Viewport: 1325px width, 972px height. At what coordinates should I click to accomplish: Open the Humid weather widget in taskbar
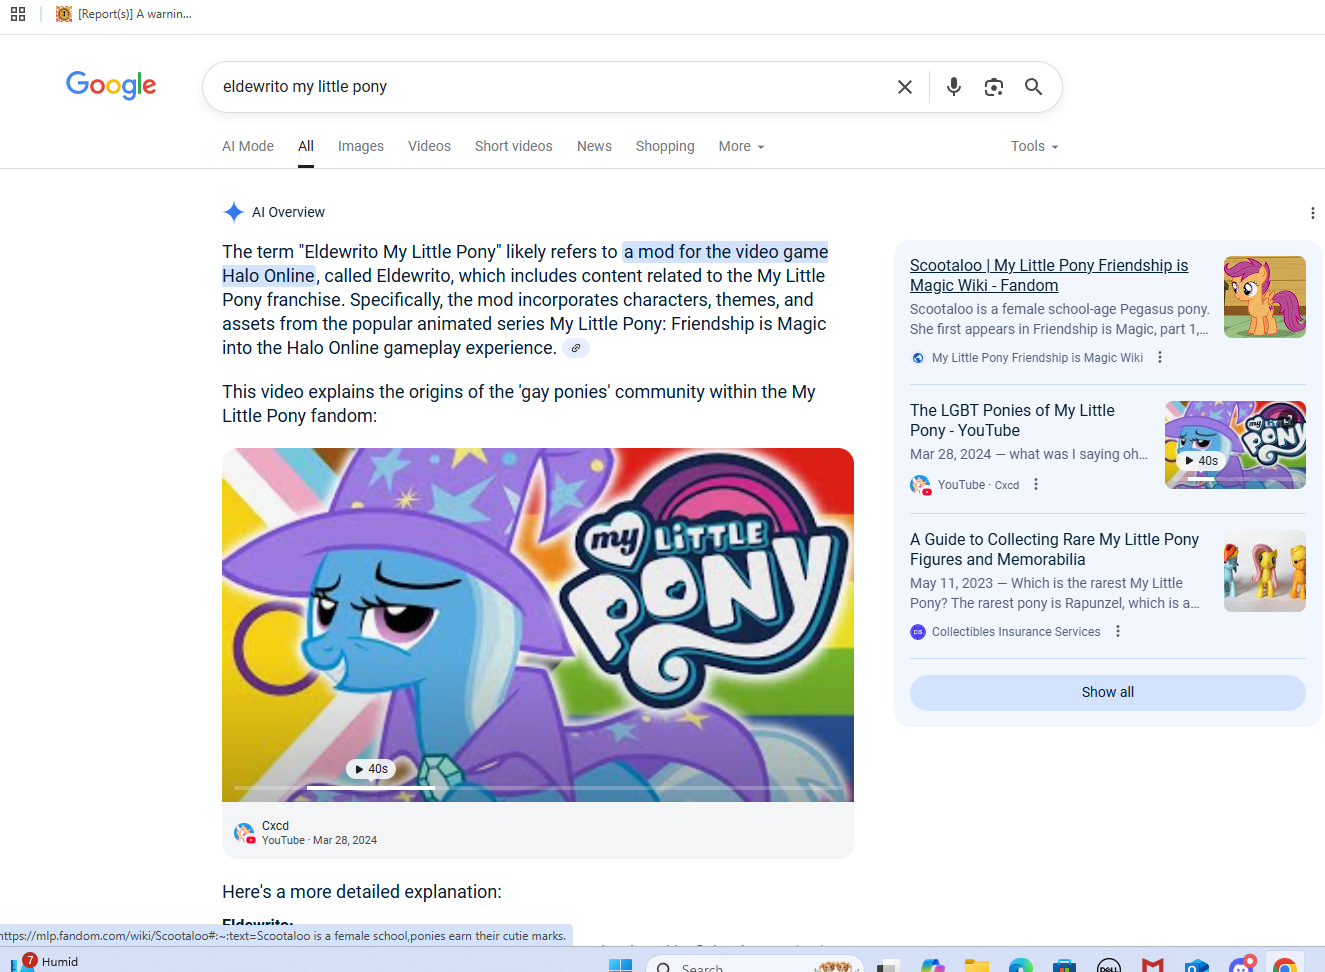pos(45,961)
